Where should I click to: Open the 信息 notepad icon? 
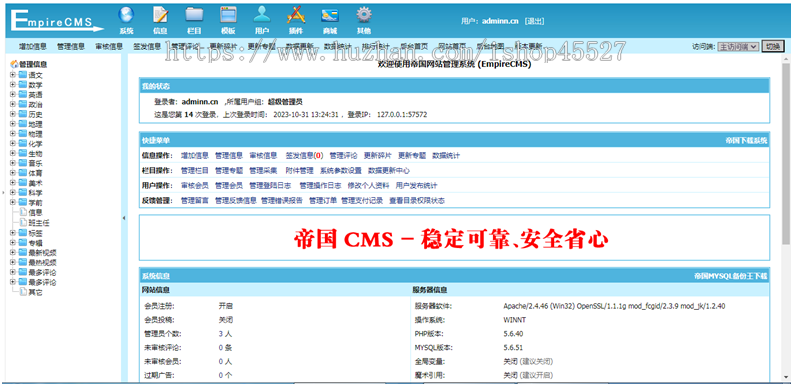[160, 15]
